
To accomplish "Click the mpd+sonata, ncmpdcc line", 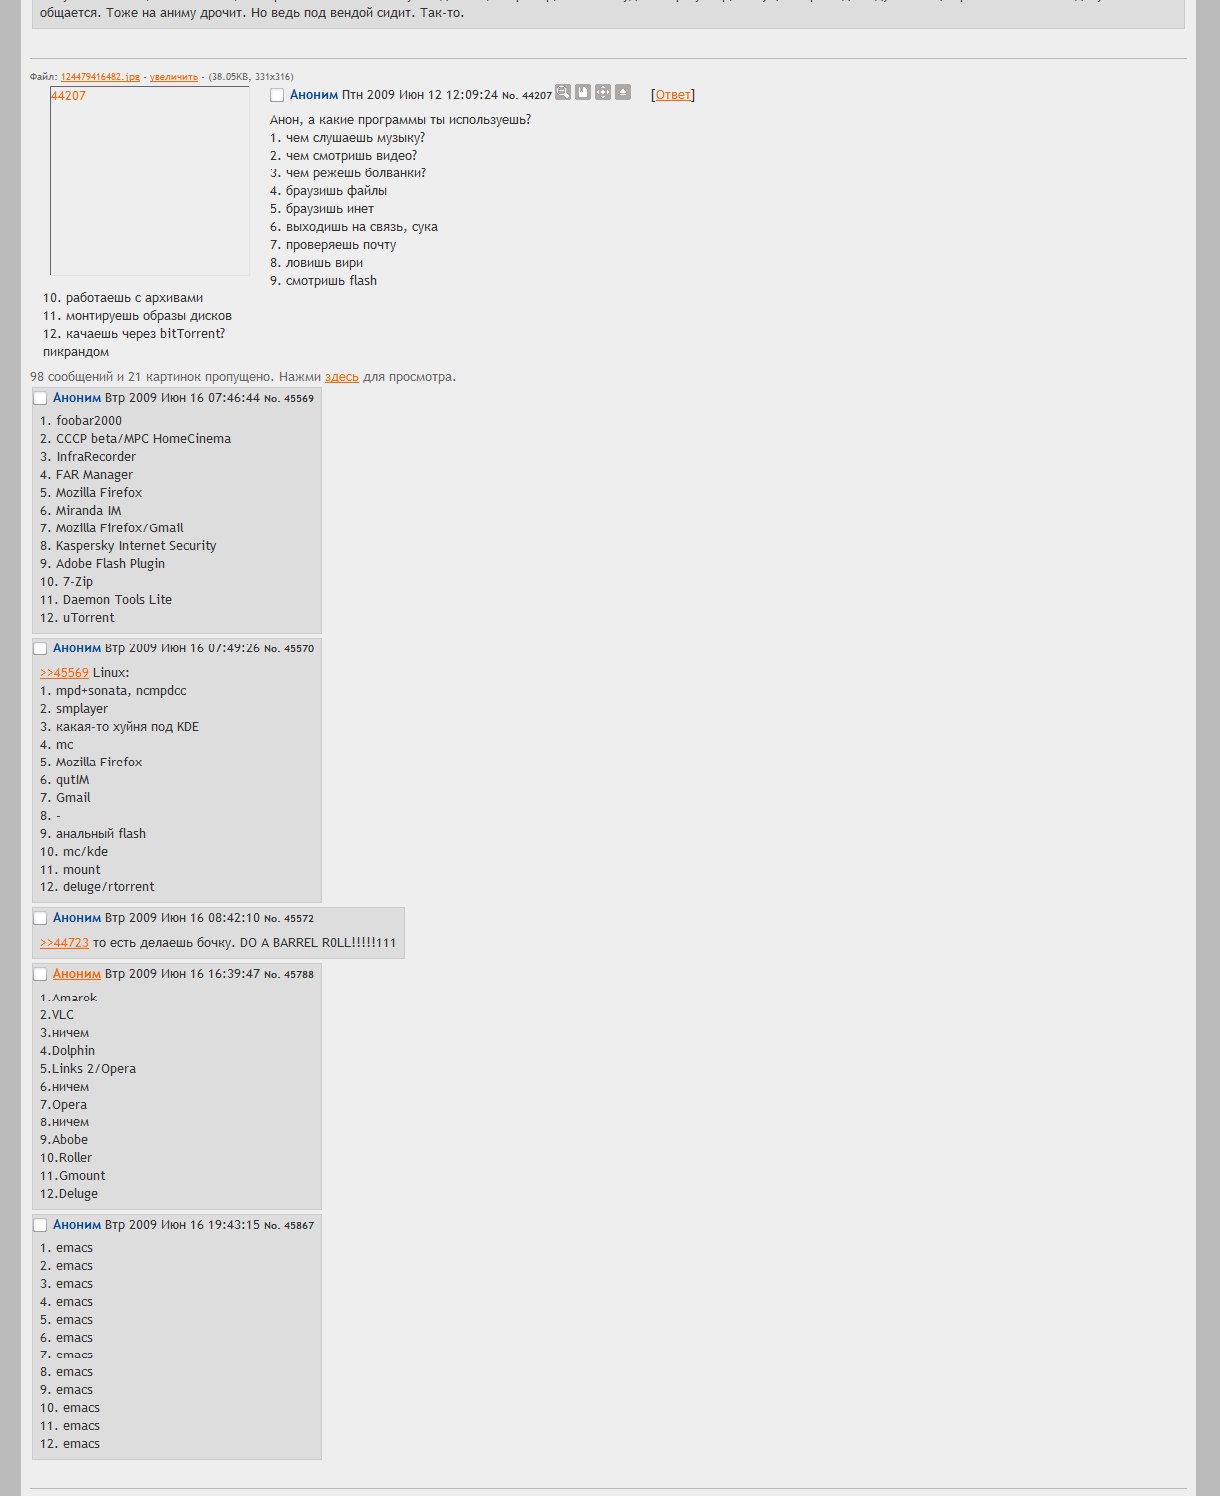I will pos(113,691).
